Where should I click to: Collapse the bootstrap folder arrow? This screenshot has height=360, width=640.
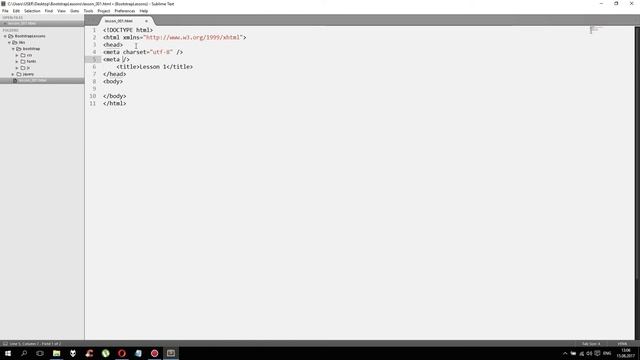pos(13,49)
